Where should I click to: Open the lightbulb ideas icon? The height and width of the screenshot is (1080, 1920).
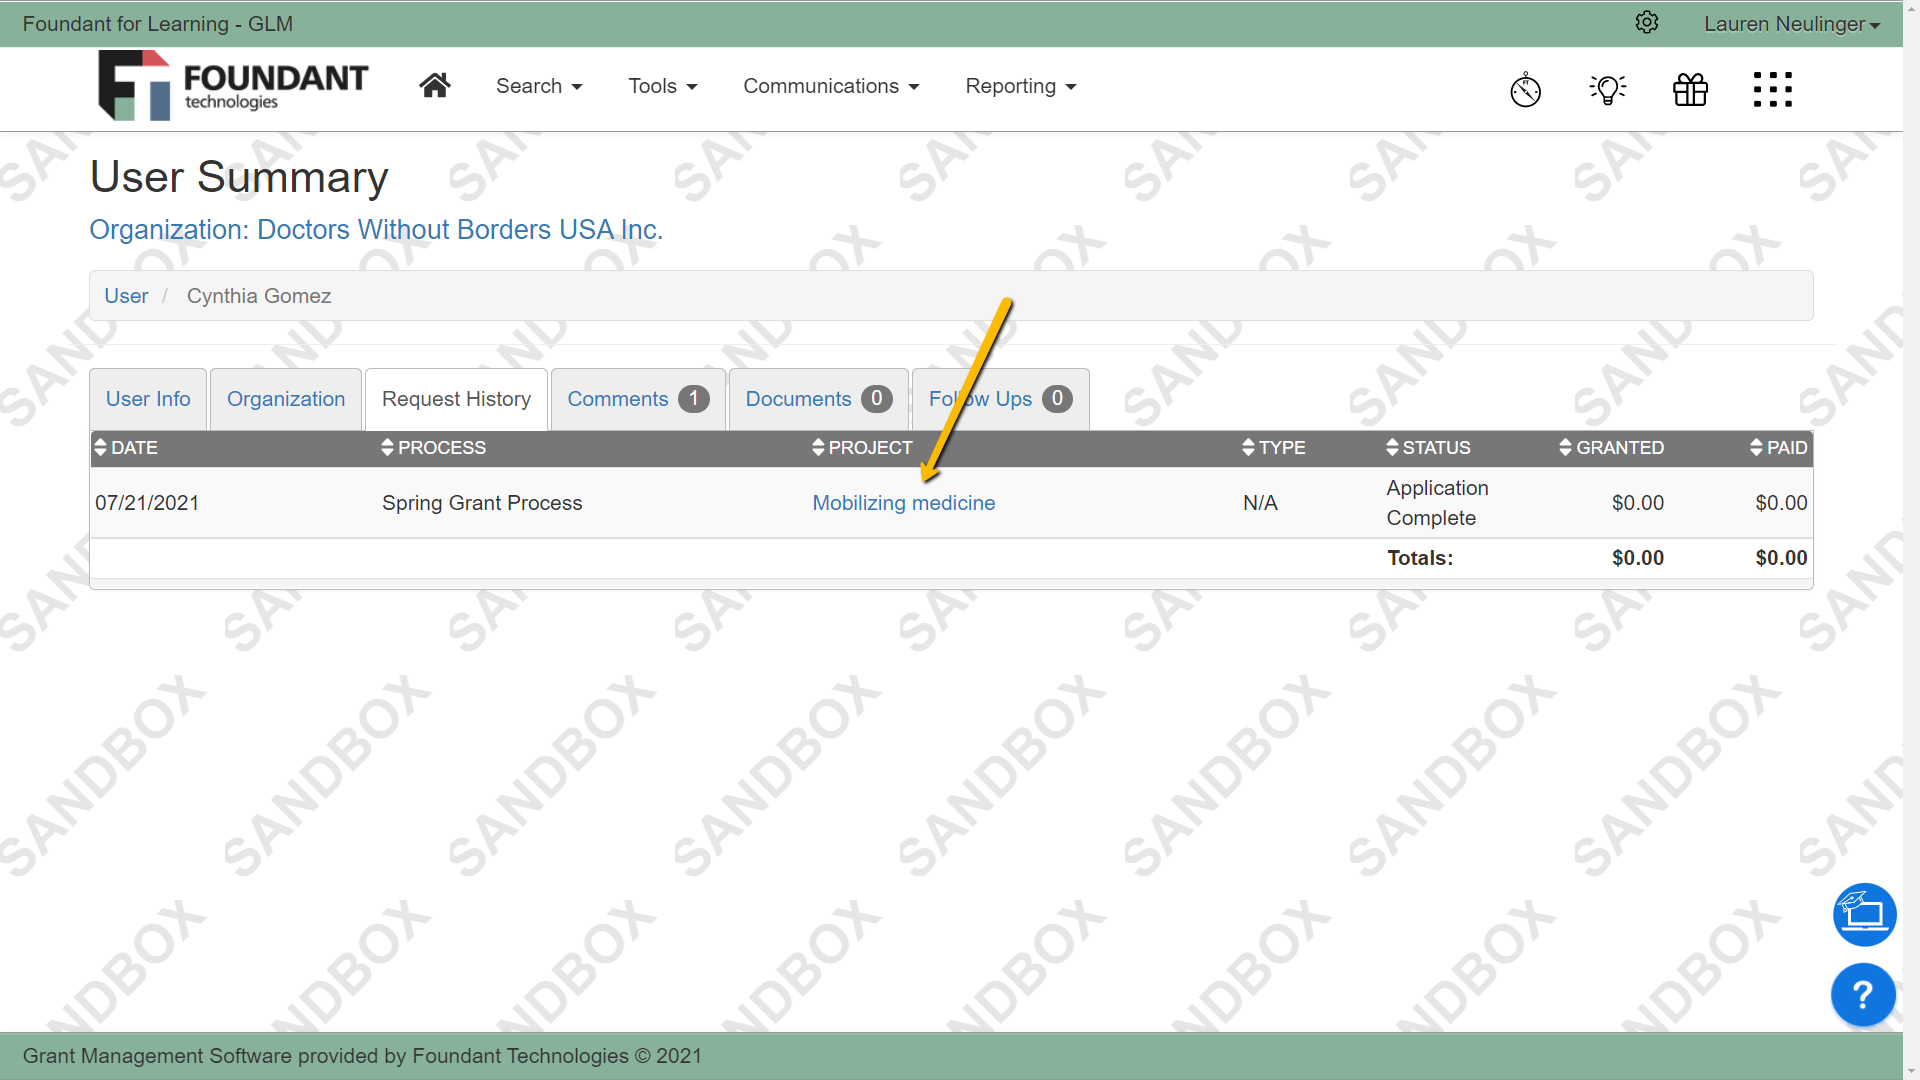click(1608, 89)
